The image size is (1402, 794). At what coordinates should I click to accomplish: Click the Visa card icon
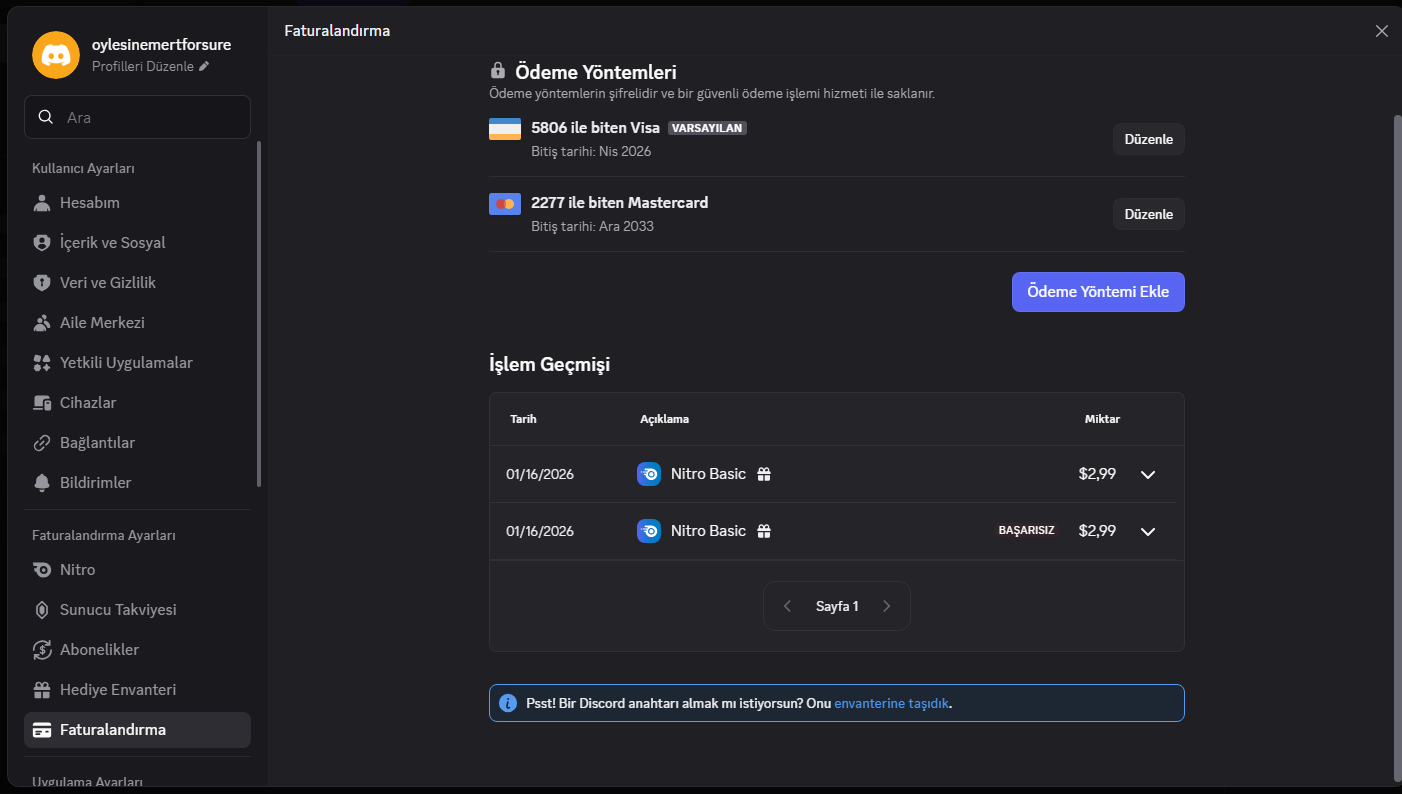point(505,129)
